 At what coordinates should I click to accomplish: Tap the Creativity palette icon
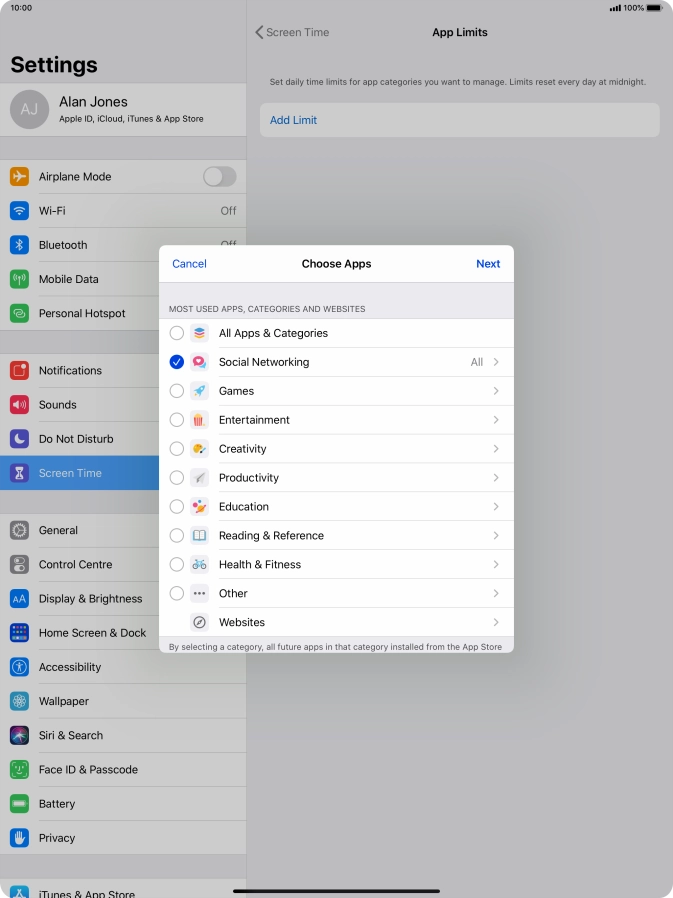pos(199,449)
